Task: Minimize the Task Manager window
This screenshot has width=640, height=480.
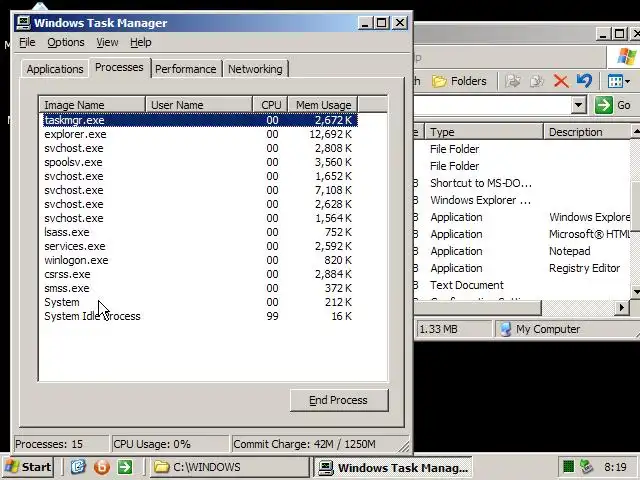Action: (365, 23)
